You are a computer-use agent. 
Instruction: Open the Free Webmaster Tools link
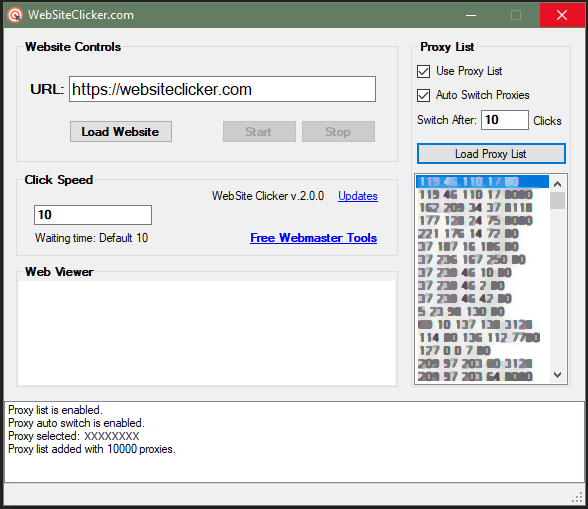tap(314, 238)
